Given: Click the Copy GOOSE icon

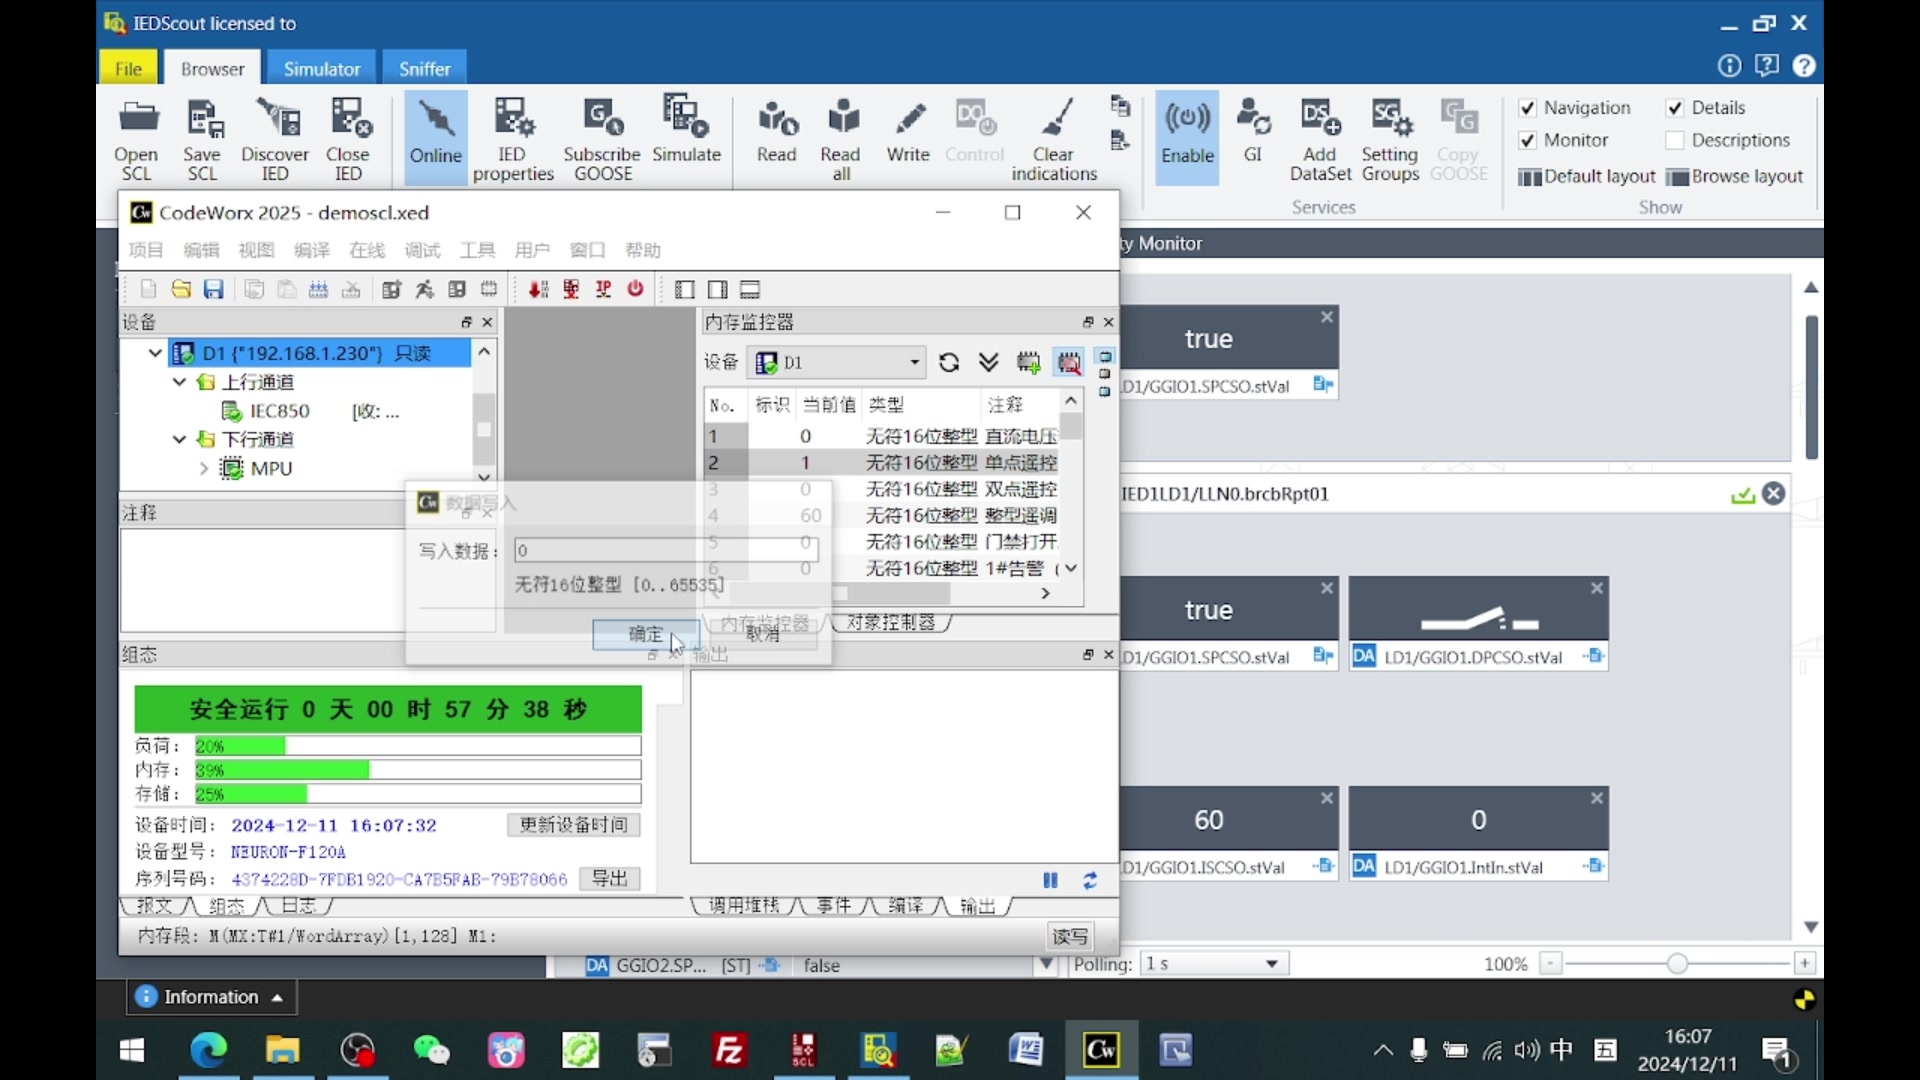Looking at the screenshot, I should click(1459, 137).
